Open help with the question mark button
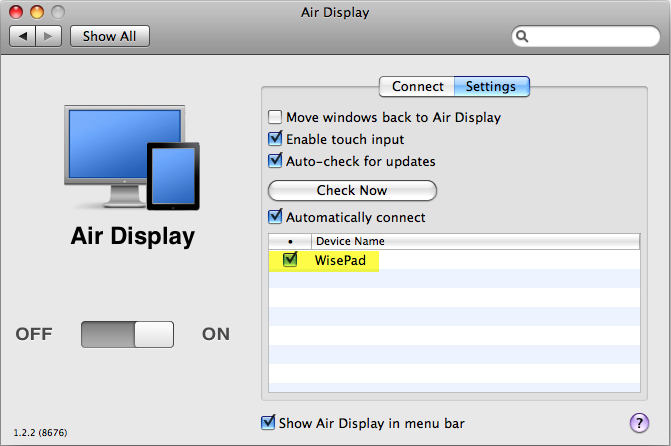671x446 pixels. tap(639, 423)
